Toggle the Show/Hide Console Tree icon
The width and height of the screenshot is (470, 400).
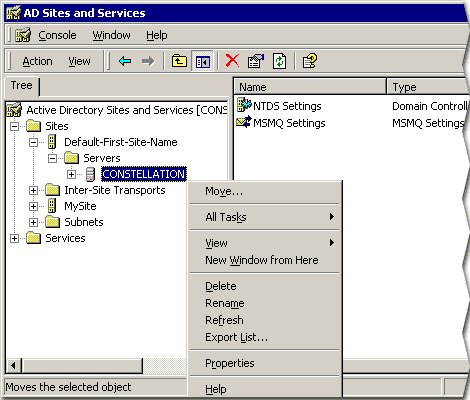[203, 61]
